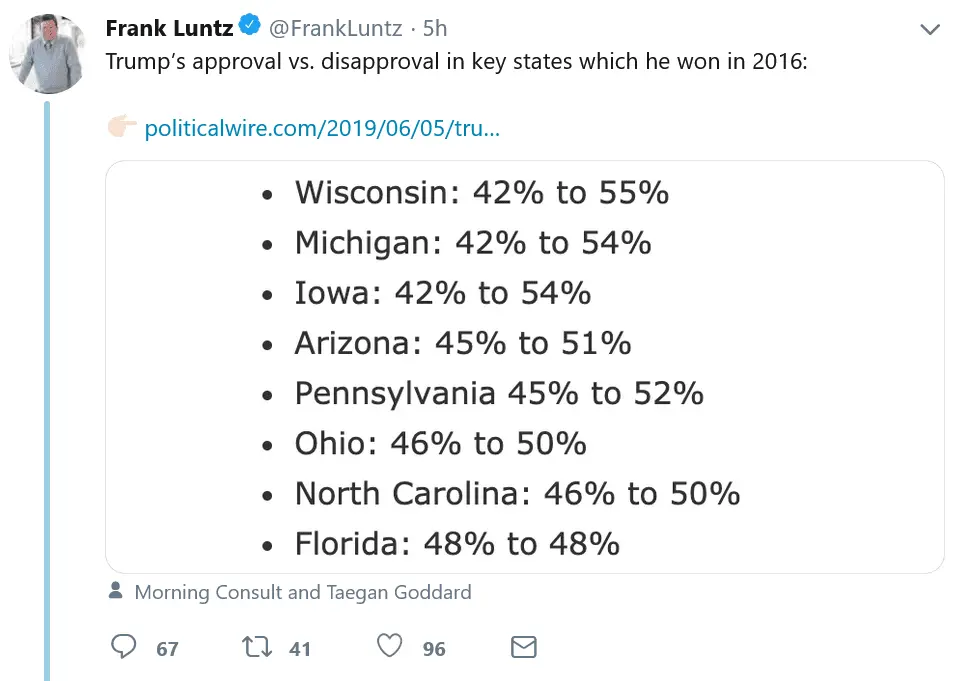
Task: Like the tweet with the heart icon
Action: (x=392, y=648)
